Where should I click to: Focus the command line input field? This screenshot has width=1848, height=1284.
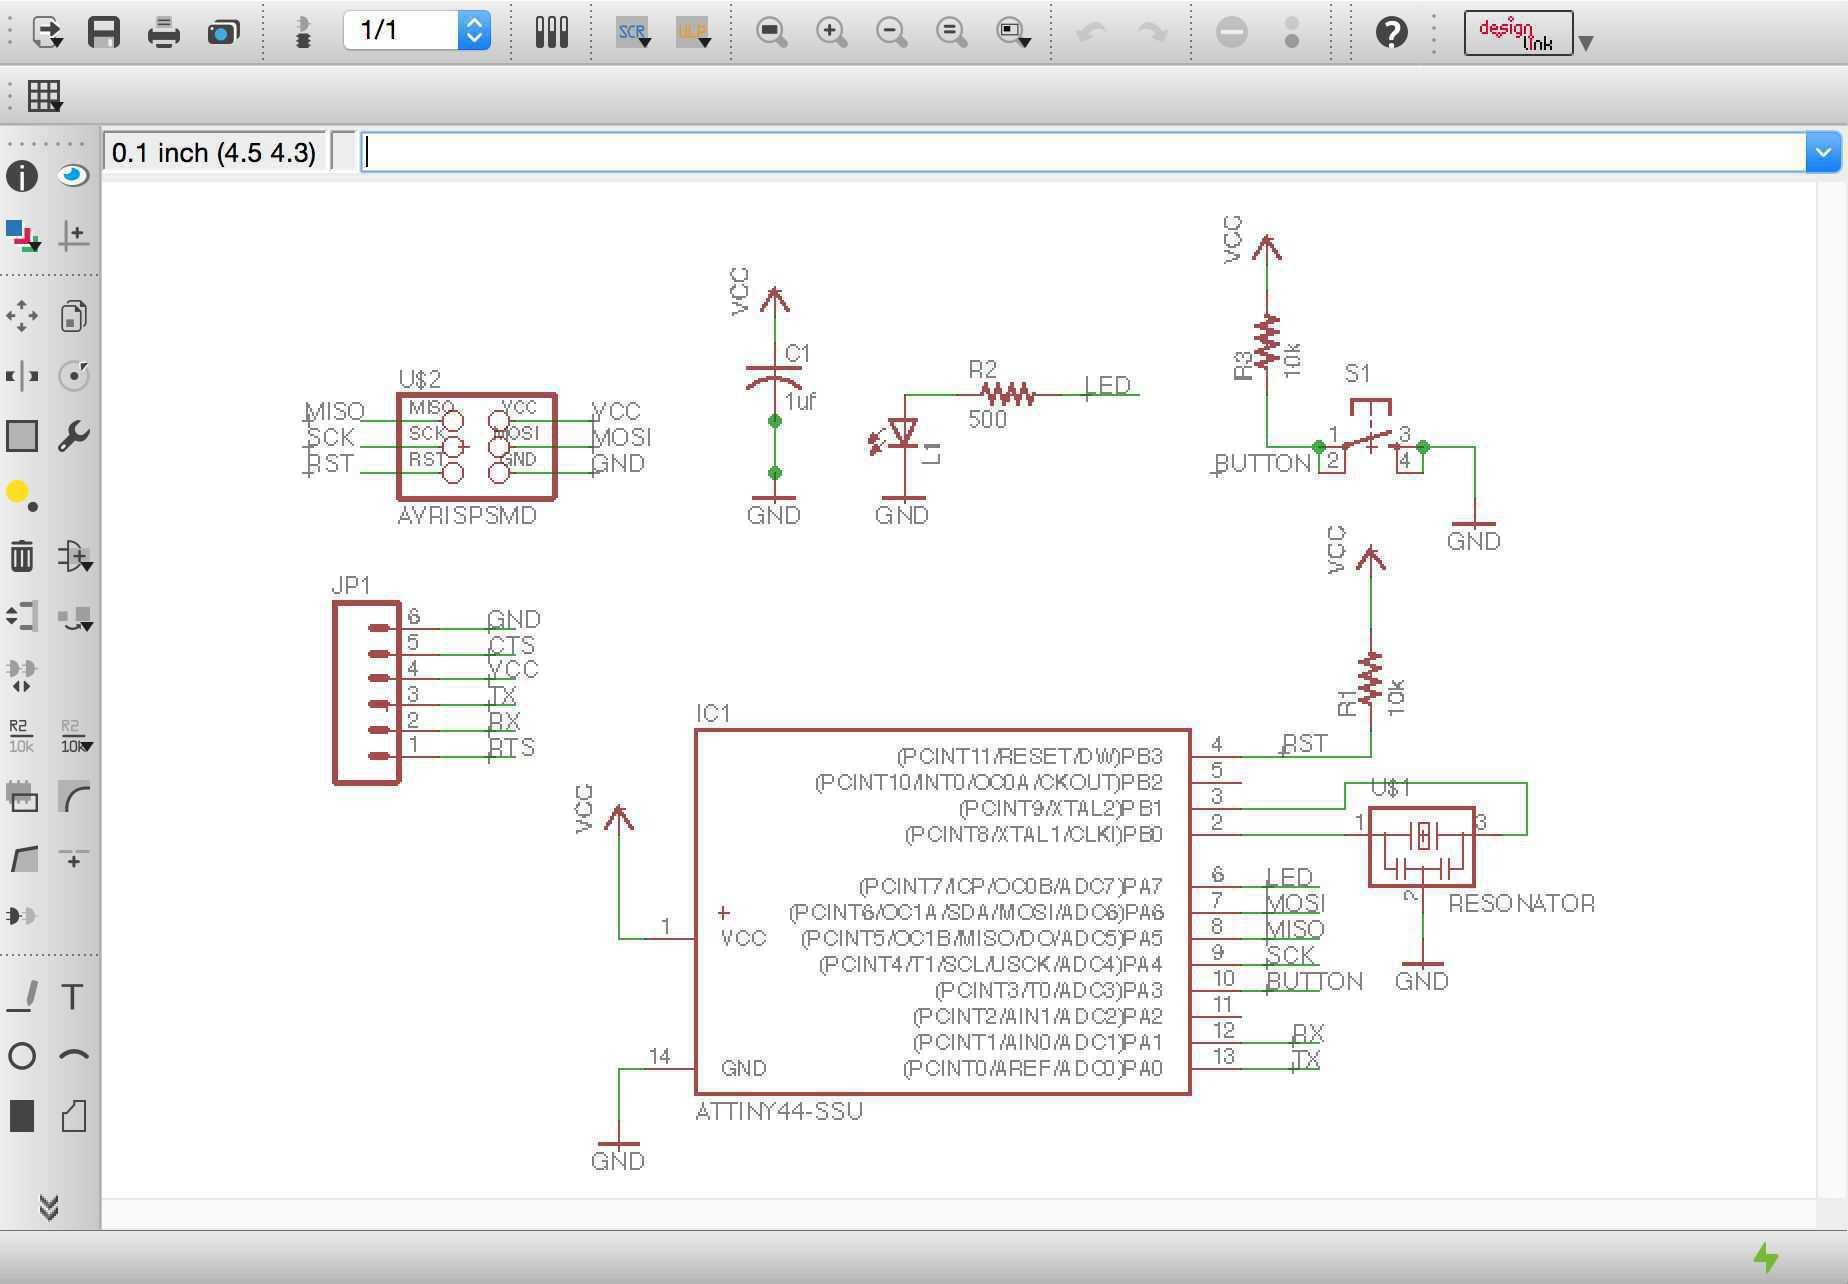point(1084,152)
